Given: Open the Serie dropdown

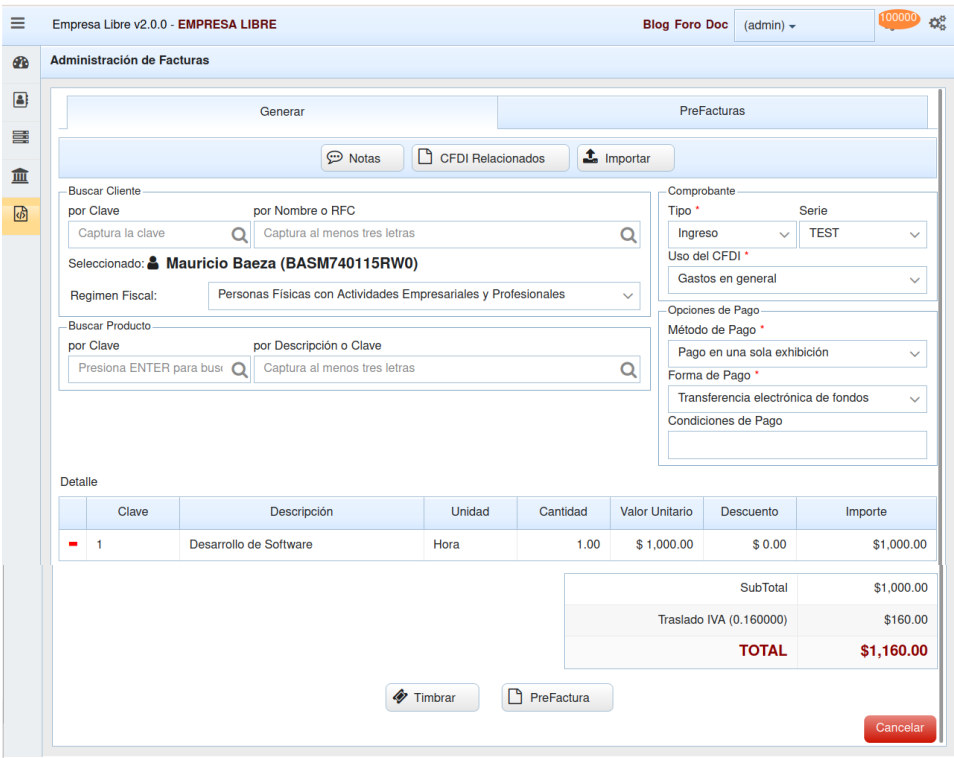Looking at the screenshot, I should pos(862,234).
